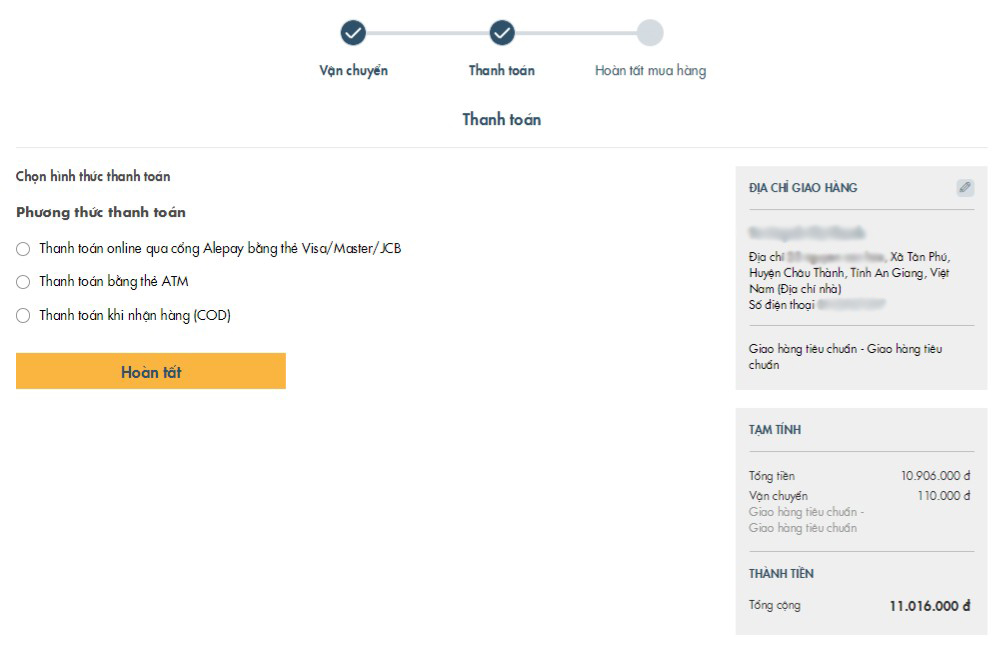Click the ĐỊA CHỈ GIAO HÀNG heading
994x647 pixels.
pos(803,188)
